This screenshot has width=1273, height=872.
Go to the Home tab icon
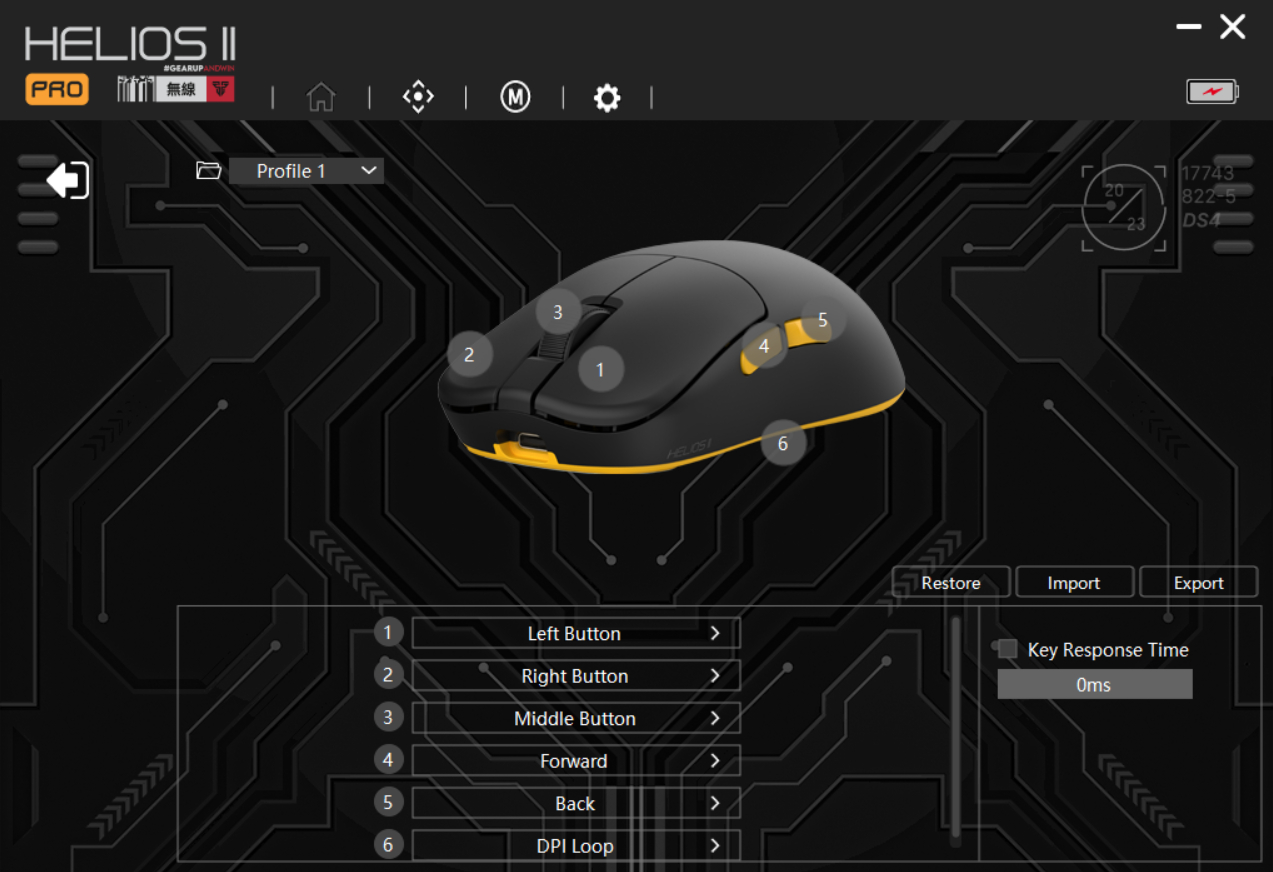[321, 97]
